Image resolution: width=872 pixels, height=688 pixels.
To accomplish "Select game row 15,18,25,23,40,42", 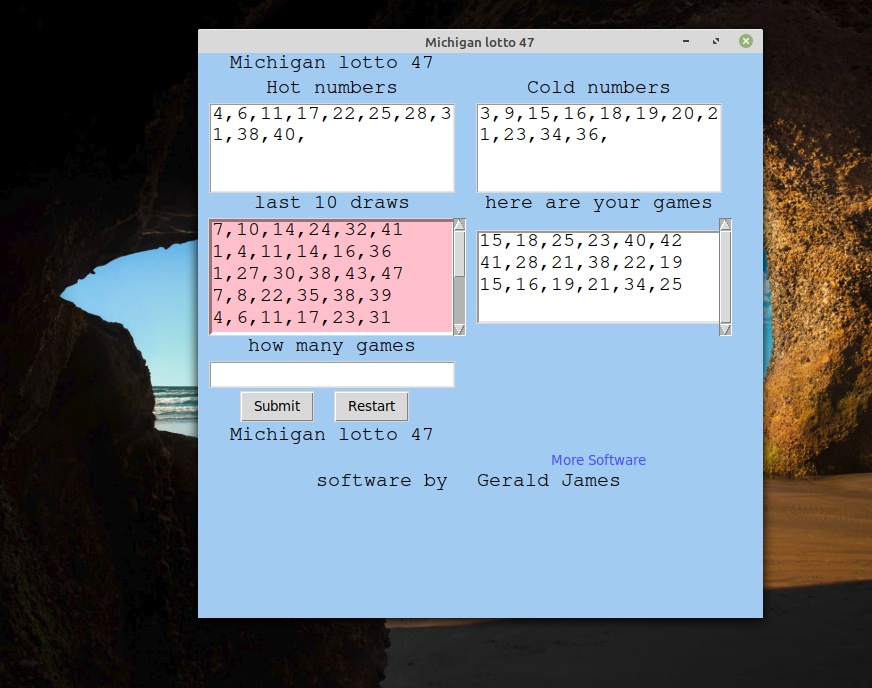I will coord(581,240).
